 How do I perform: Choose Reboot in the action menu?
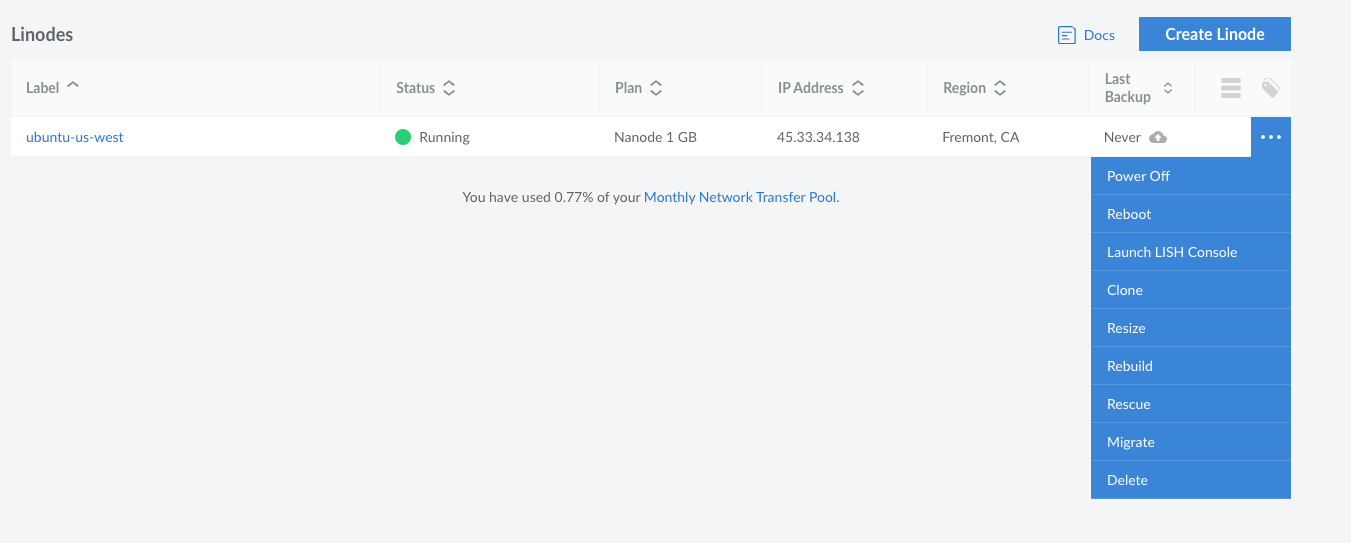[1129, 214]
